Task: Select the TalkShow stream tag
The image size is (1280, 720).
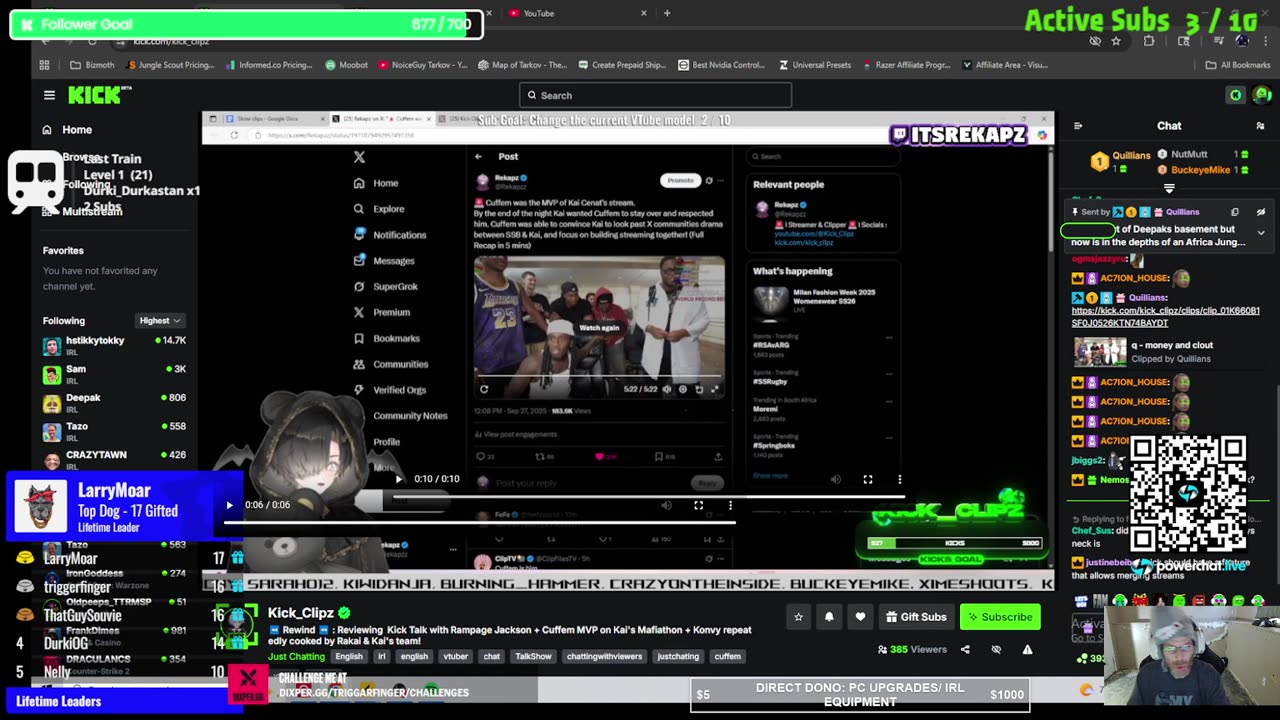Action: (533, 657)
